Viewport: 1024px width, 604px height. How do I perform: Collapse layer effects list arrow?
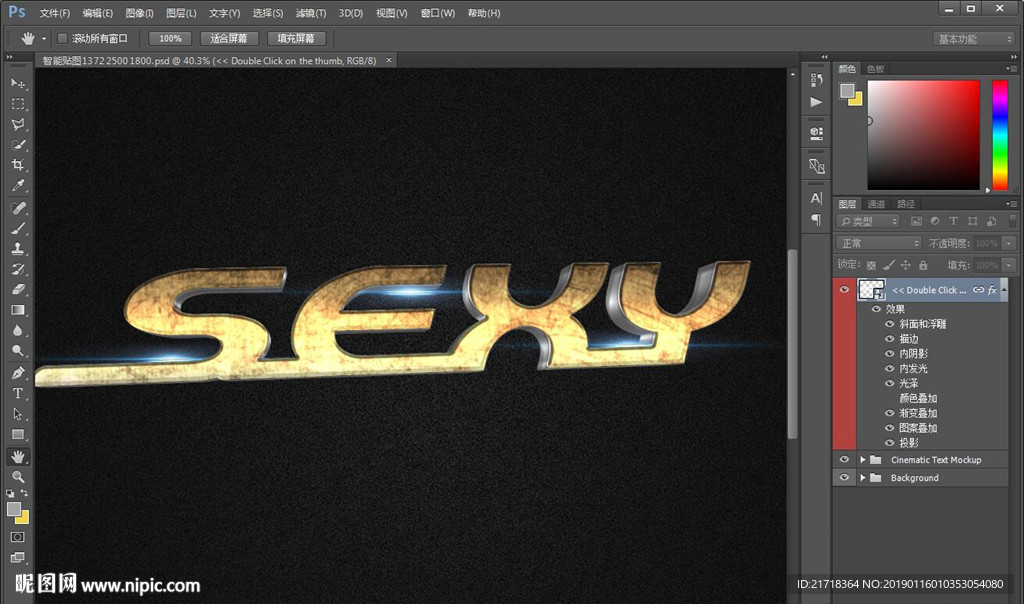(1004, 289)
